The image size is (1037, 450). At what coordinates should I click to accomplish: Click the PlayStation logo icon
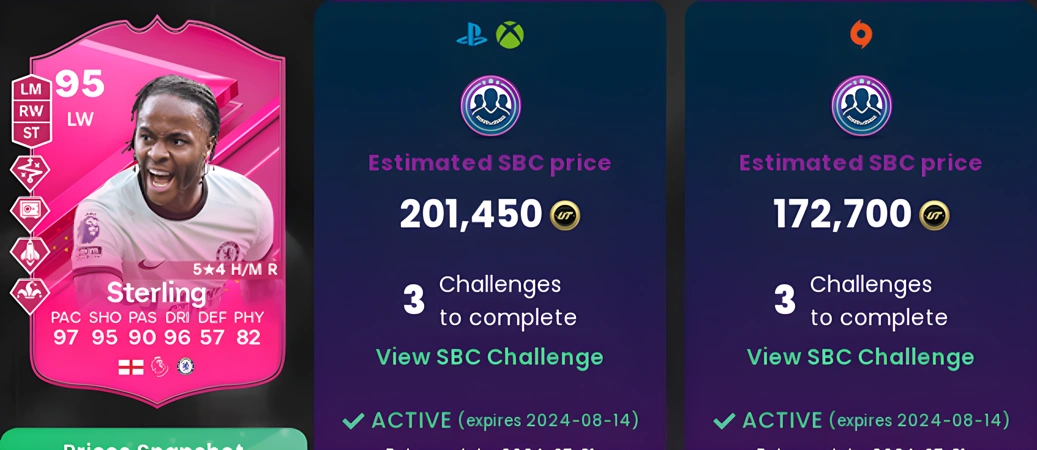click(x=471, y=35)
